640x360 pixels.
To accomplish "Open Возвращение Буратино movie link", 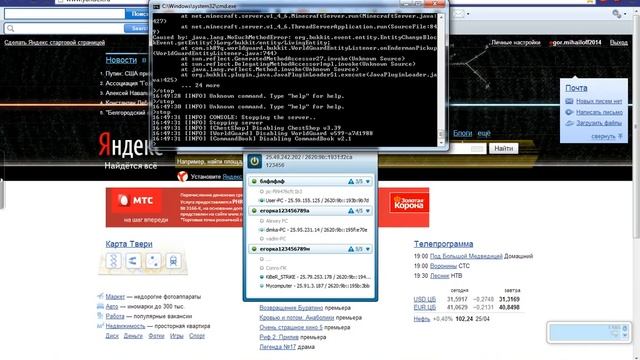I will pyautogui.click(x=291, y=308).
